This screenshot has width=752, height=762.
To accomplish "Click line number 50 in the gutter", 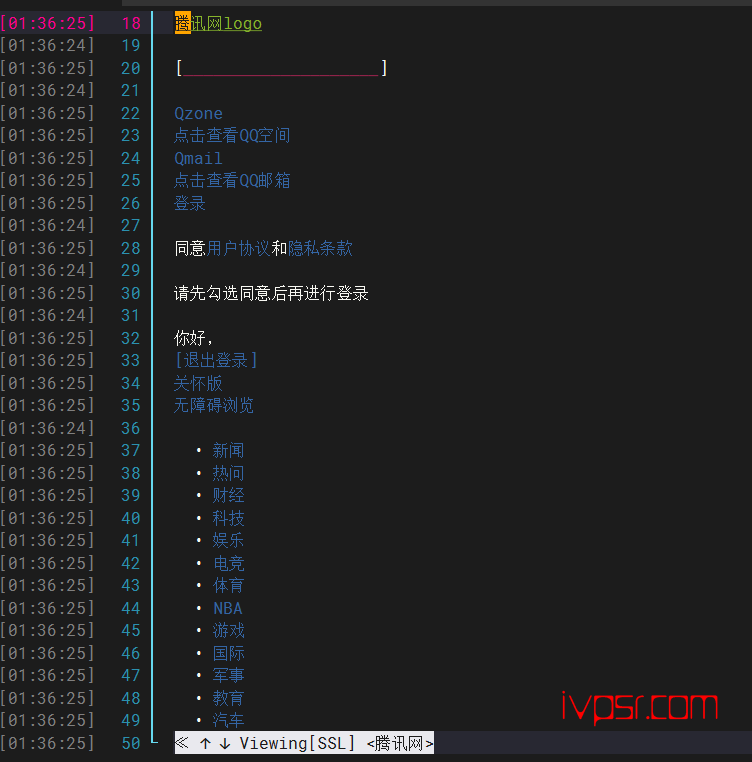I will [131, 743].
